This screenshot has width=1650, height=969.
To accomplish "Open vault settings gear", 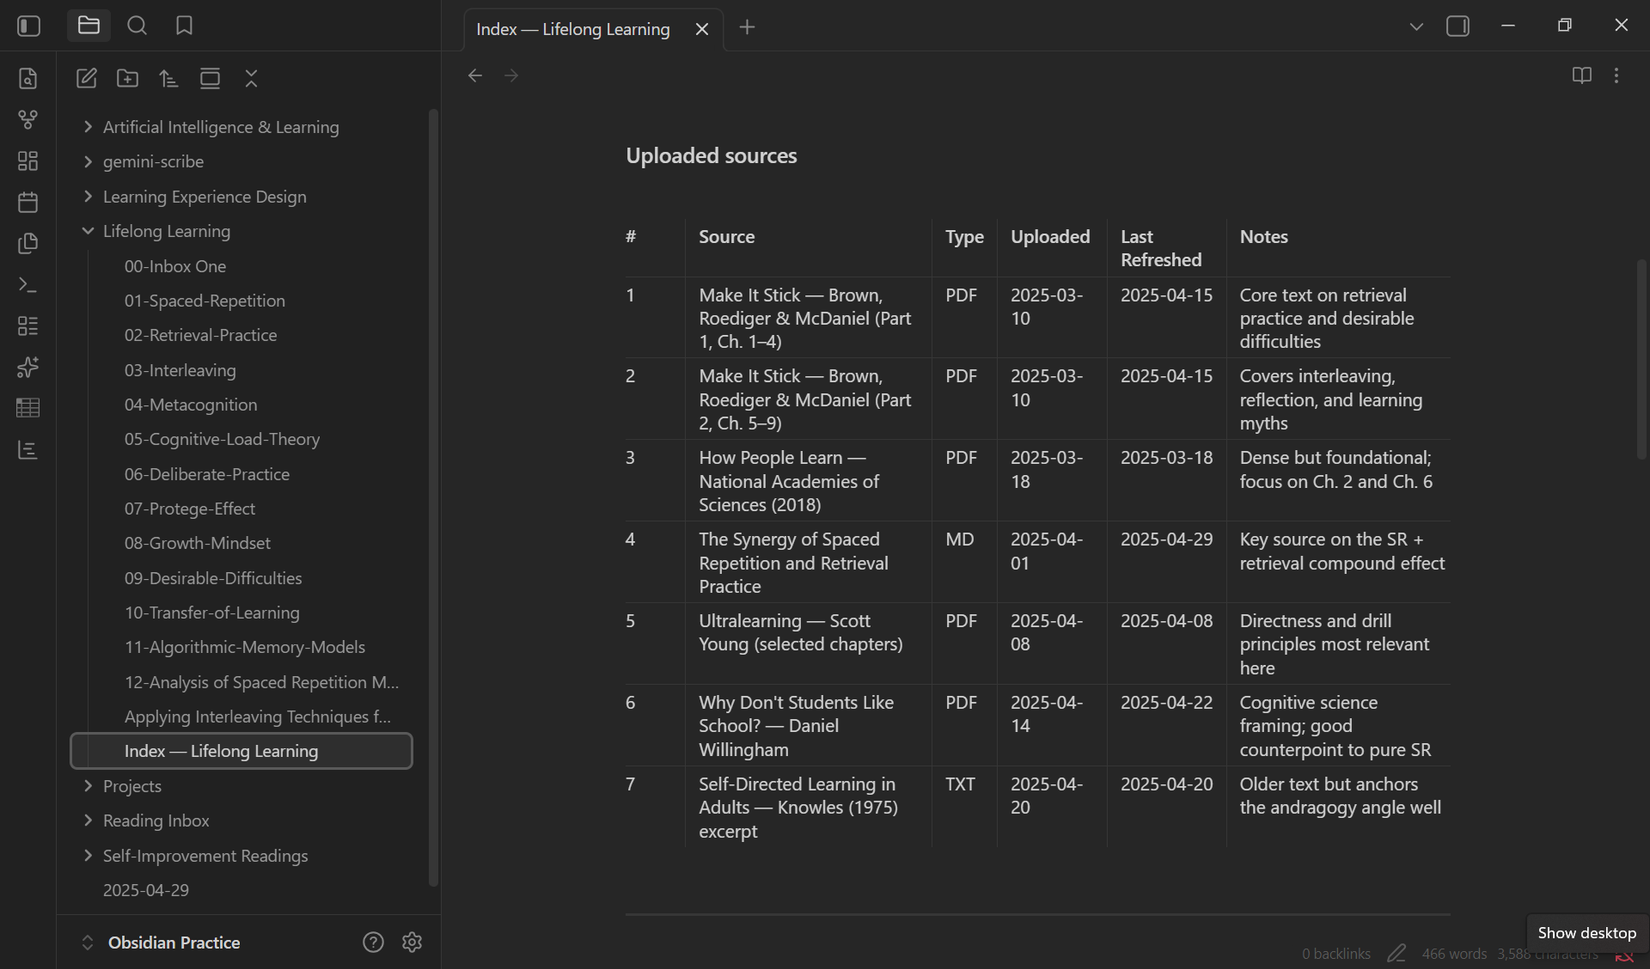I will point(412,942).
